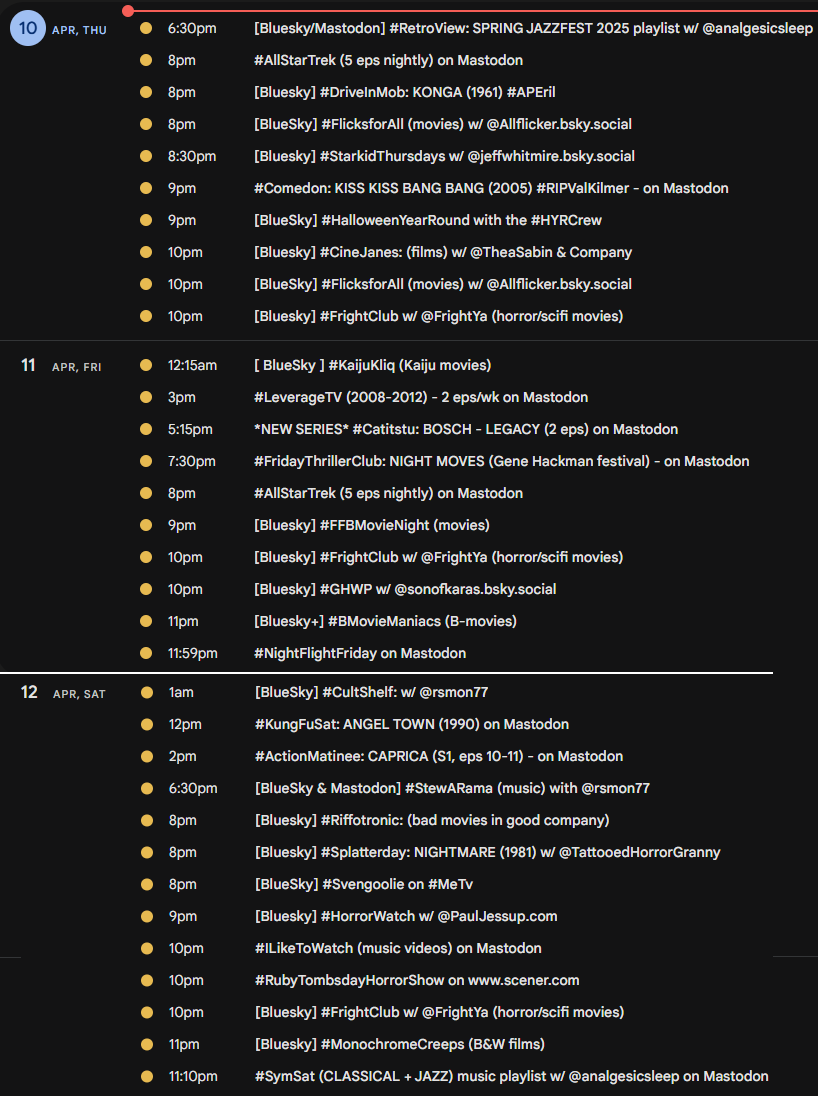The width and height of the screenshot is (818, 1096).
Task: Open #Svengoolie on #MeTv event
Action: point(364,885)
